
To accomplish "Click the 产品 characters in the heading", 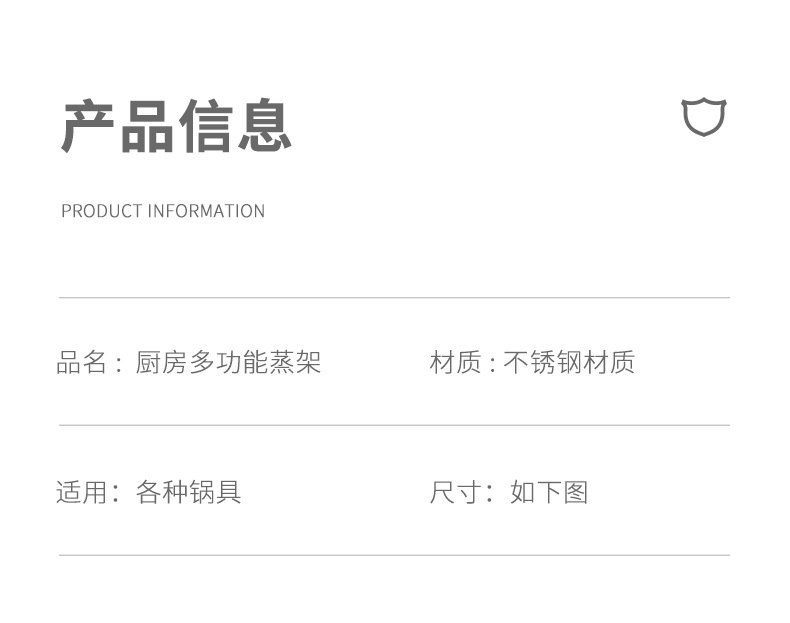I will 118,126.
